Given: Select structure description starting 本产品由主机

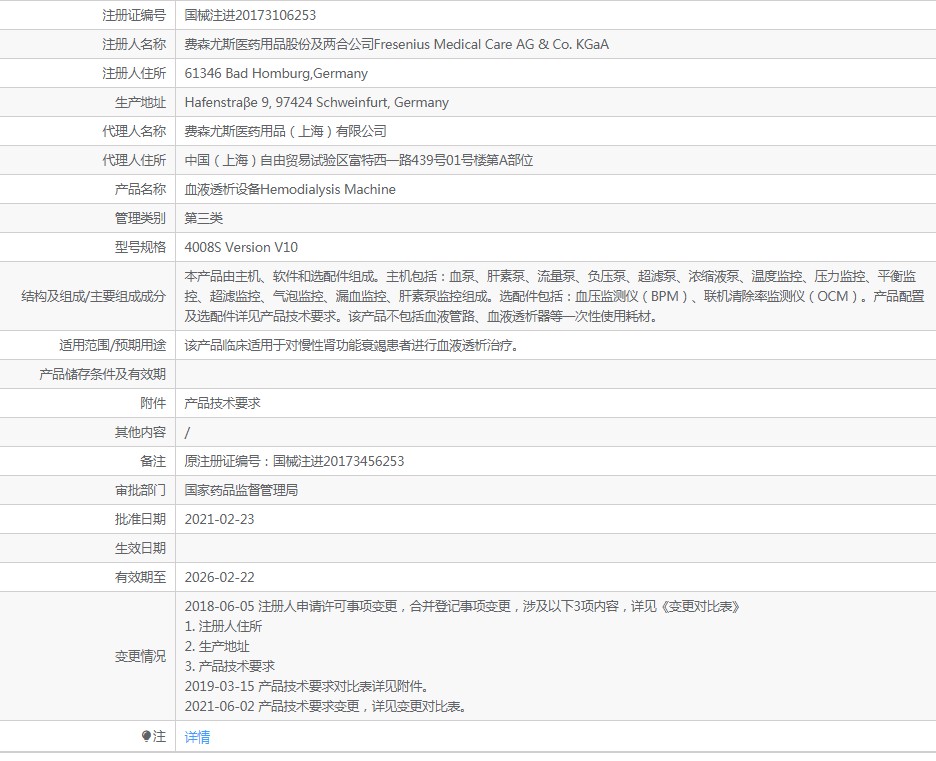Looking at the screenshot, I should click(554, 296).
